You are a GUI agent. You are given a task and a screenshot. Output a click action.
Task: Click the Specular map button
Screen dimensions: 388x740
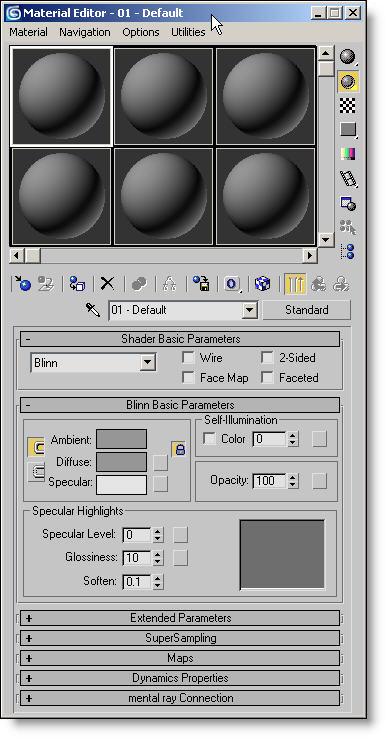pyautogui.click(x=160, y=484)
